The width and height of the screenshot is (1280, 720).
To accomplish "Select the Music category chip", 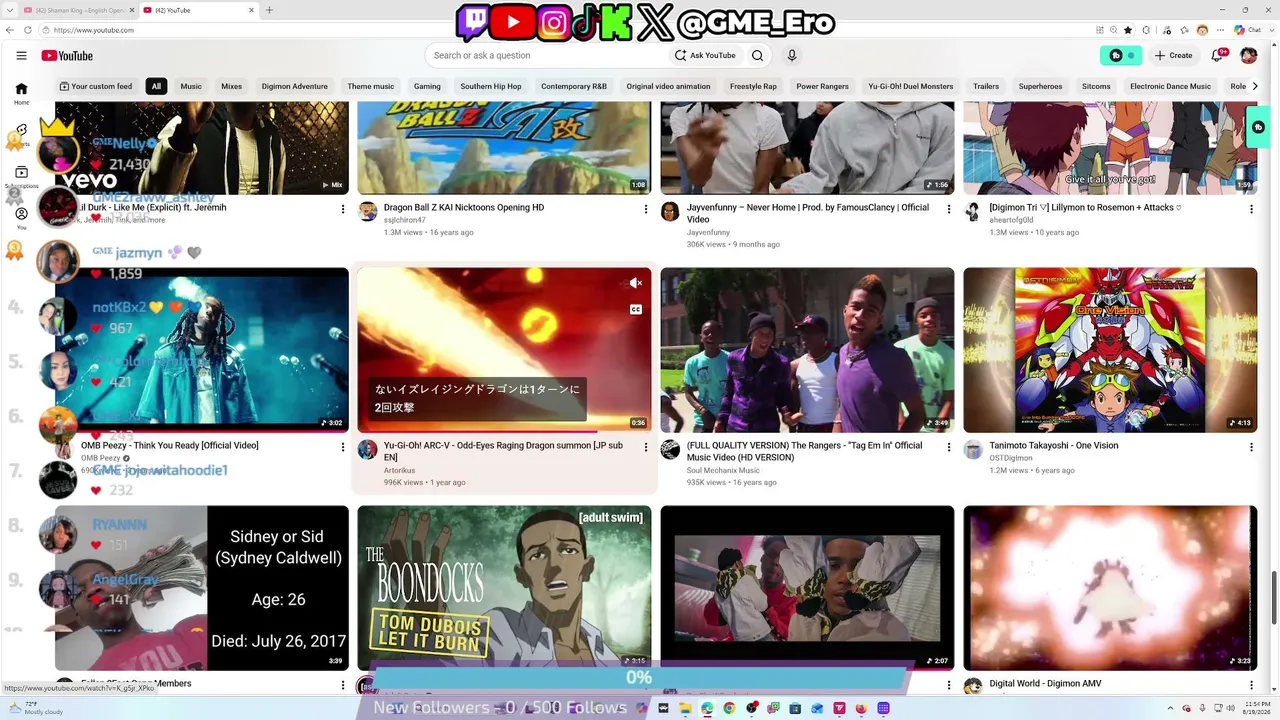I will (191, 86).
